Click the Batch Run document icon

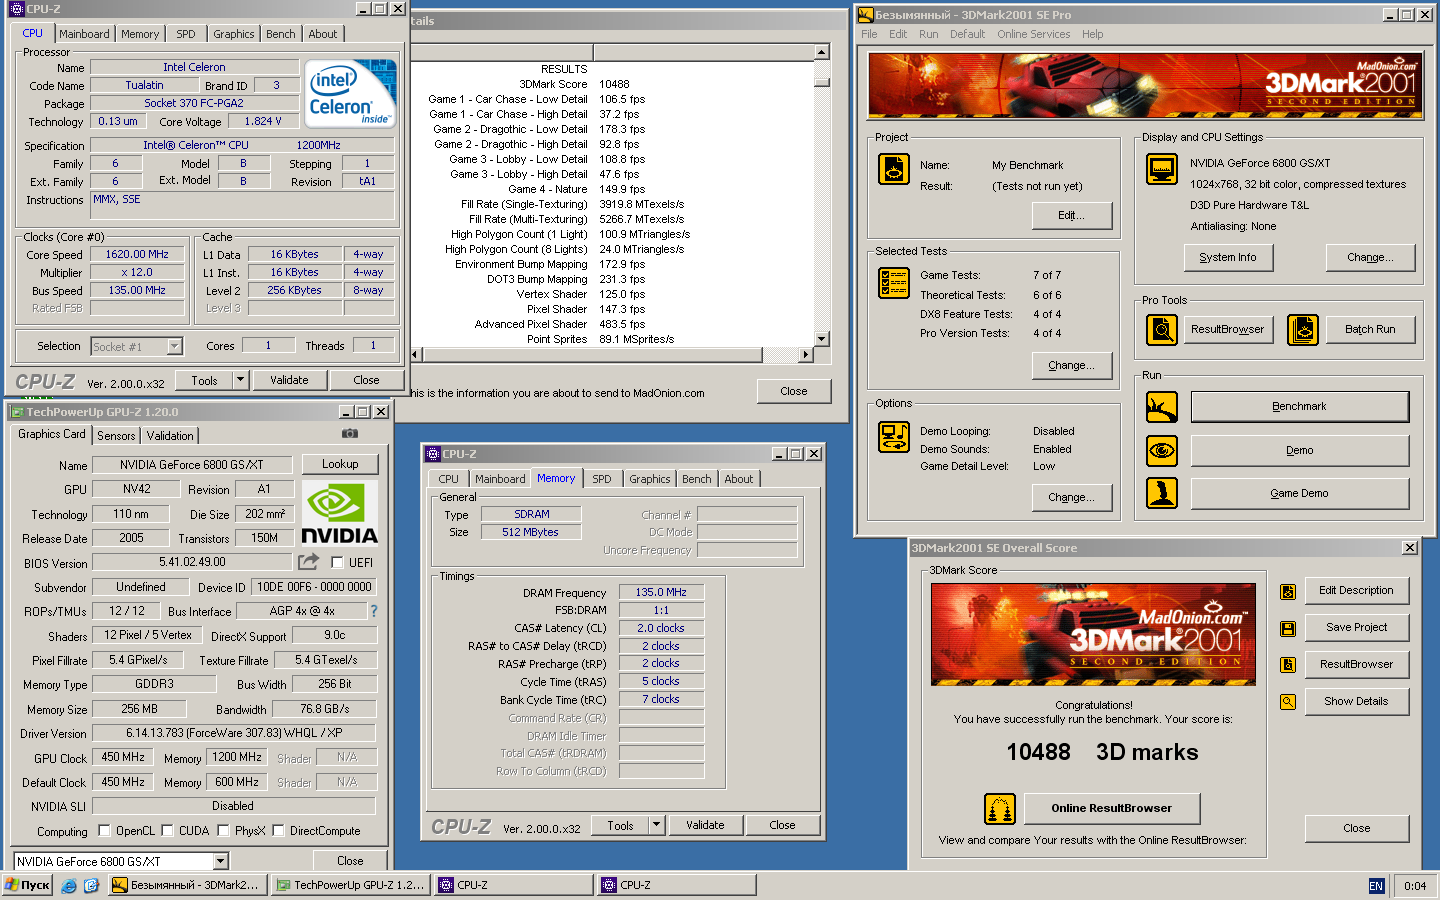coord(1302,329)
